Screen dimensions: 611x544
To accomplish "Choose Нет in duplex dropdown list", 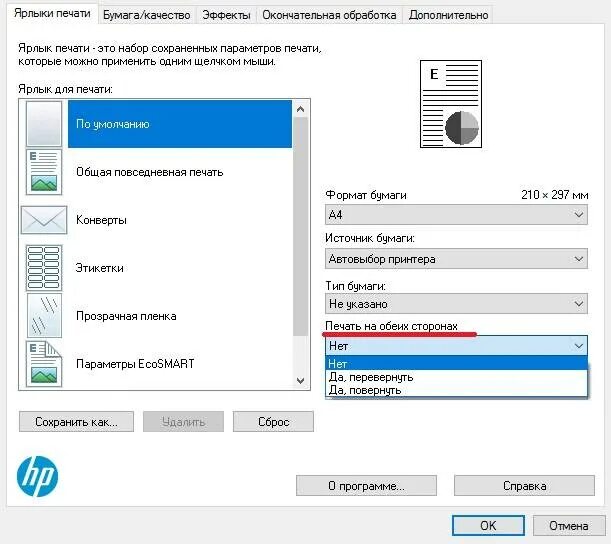I will [x=456, y=364].
